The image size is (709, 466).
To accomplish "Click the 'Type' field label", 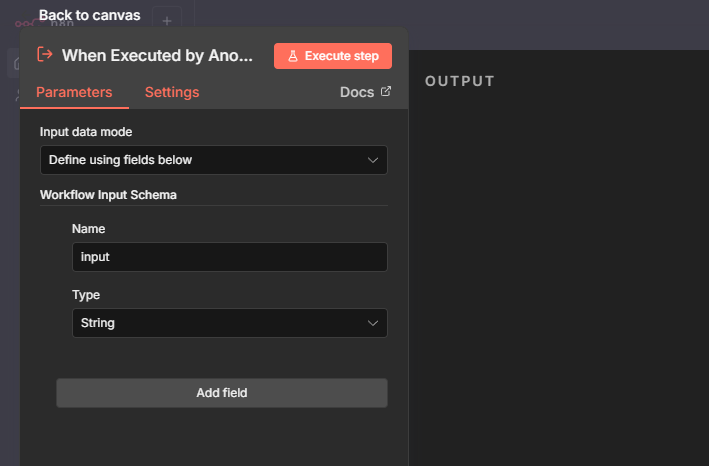I will [86, 295].
